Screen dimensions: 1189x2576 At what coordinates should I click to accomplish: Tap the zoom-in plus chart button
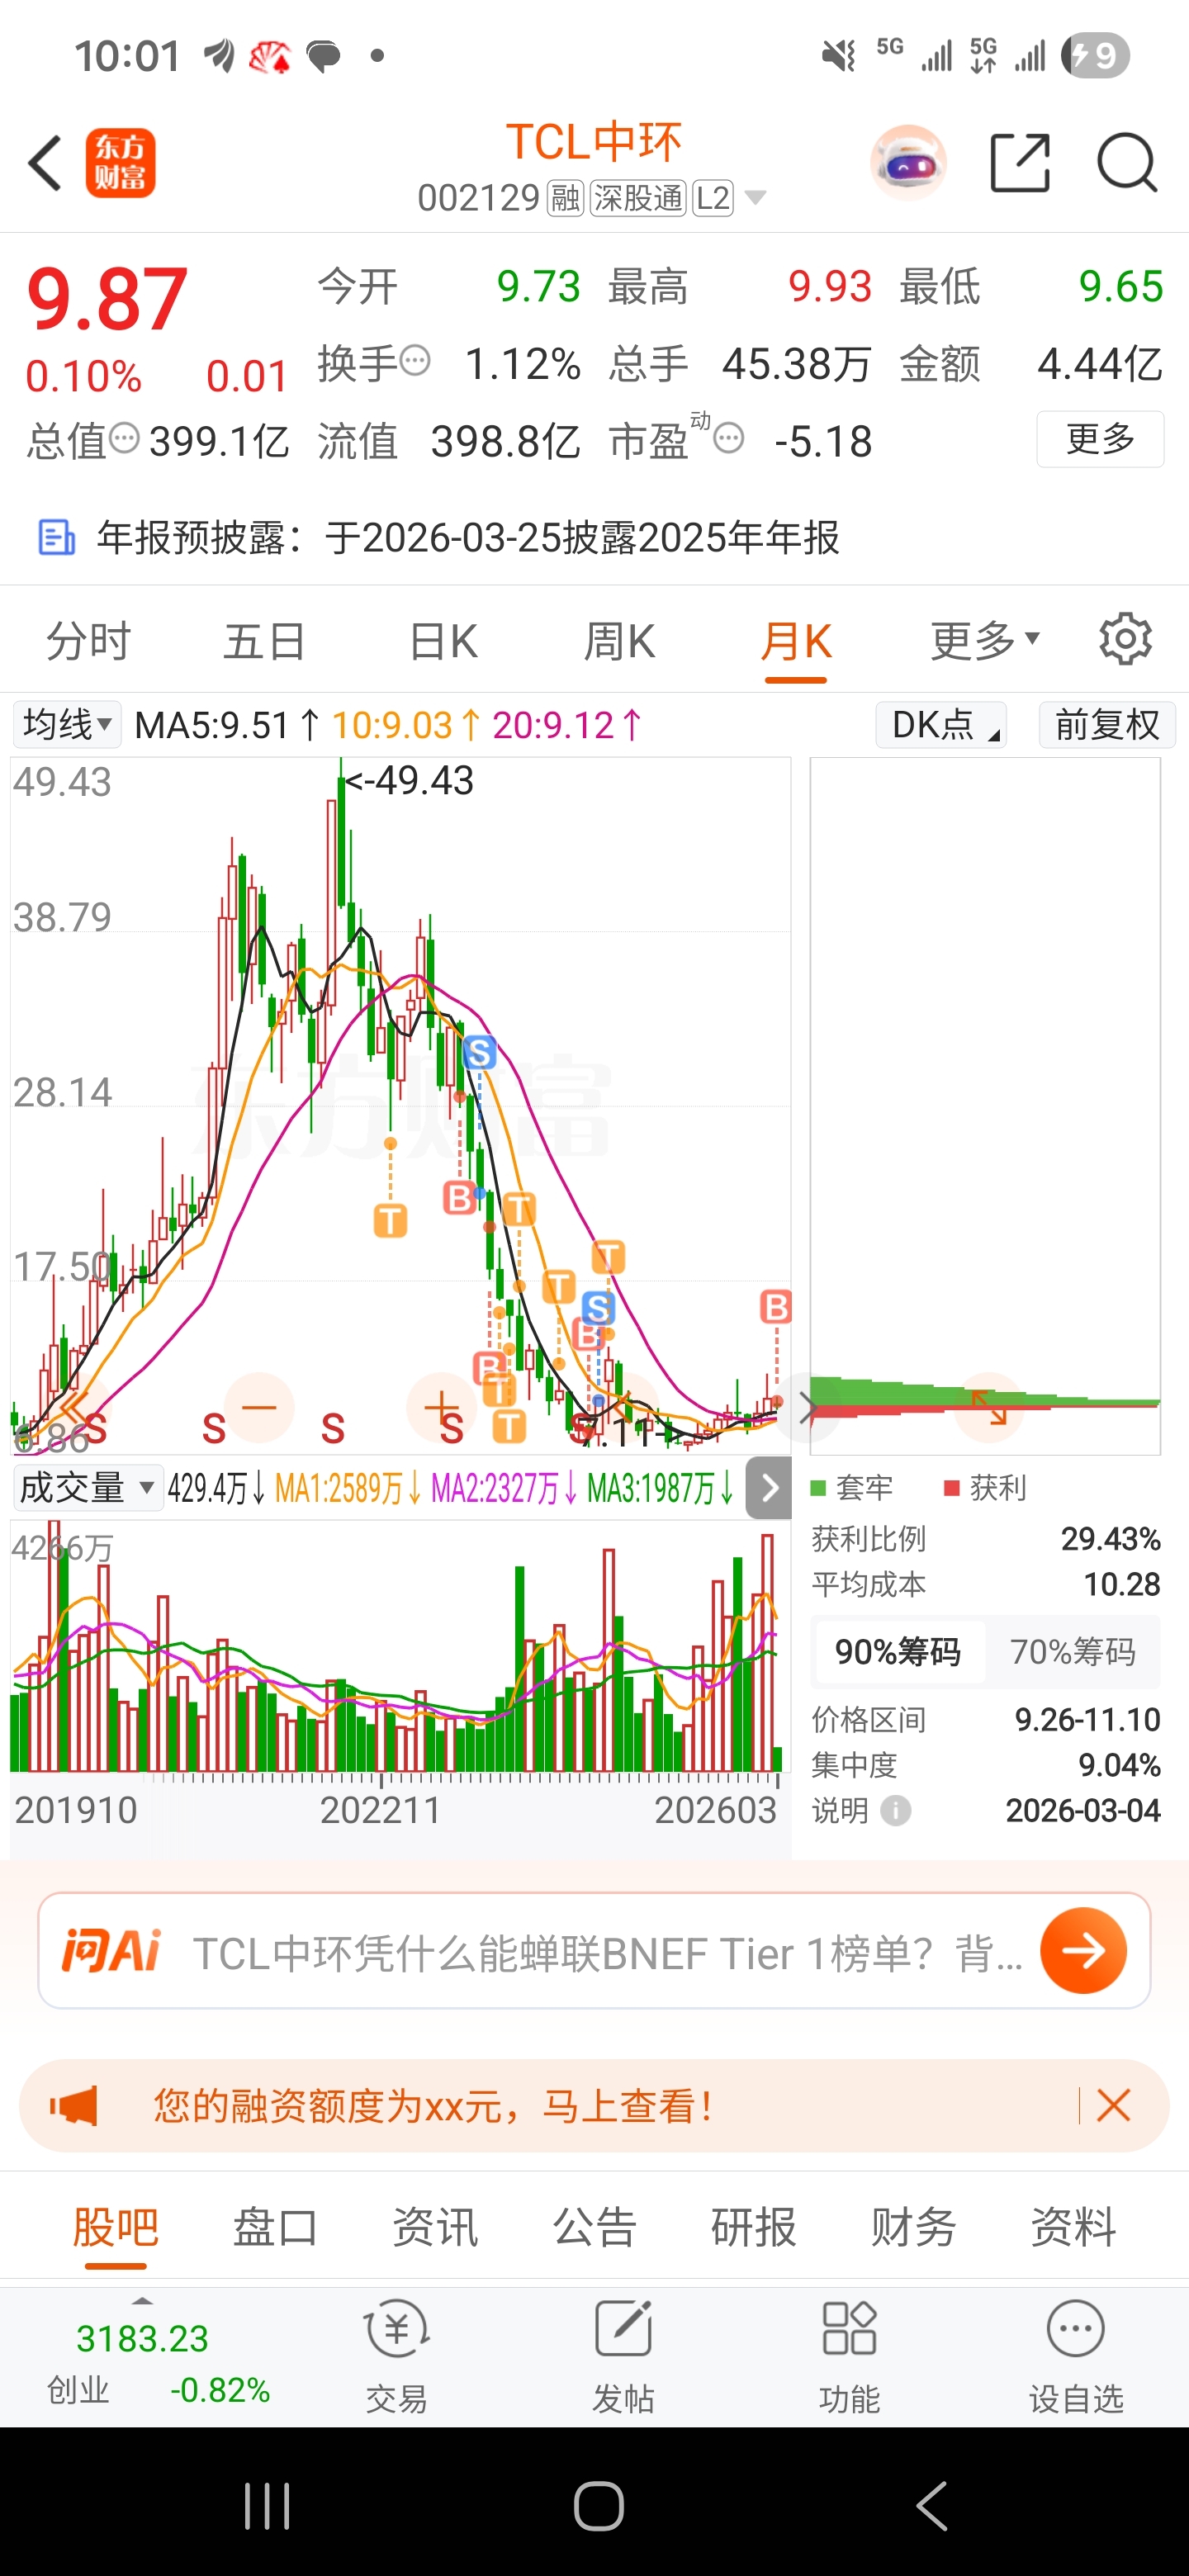[441, 1407]
